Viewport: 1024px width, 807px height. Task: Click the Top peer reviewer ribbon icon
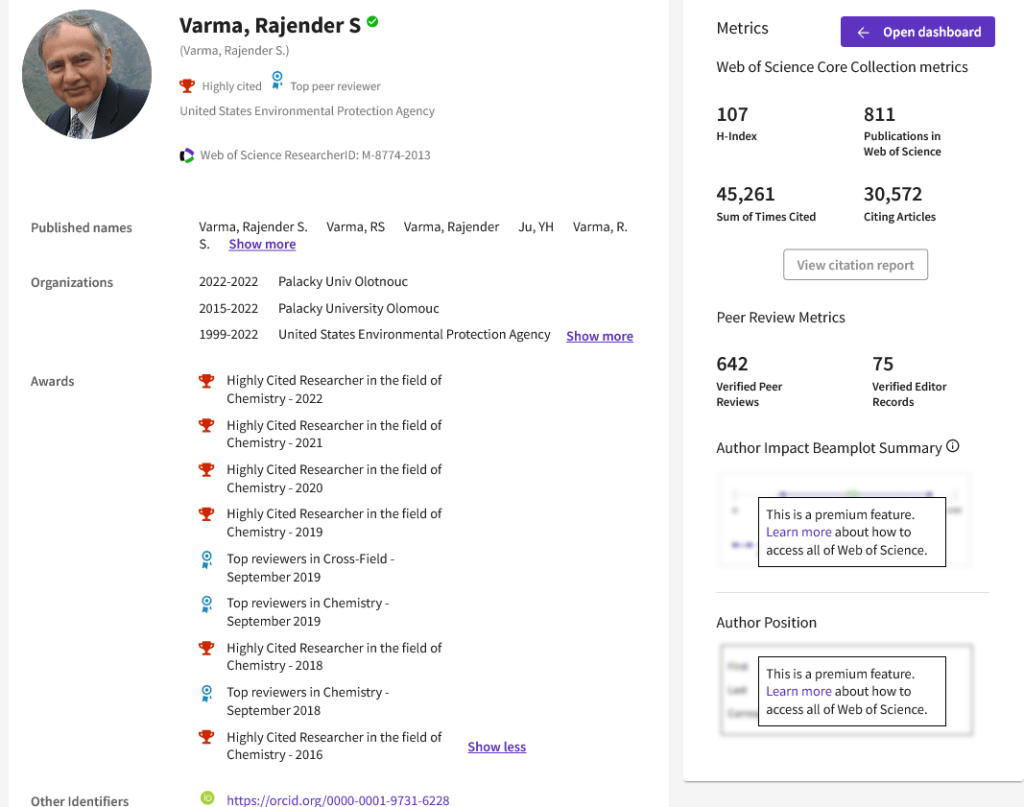[277, 81]
